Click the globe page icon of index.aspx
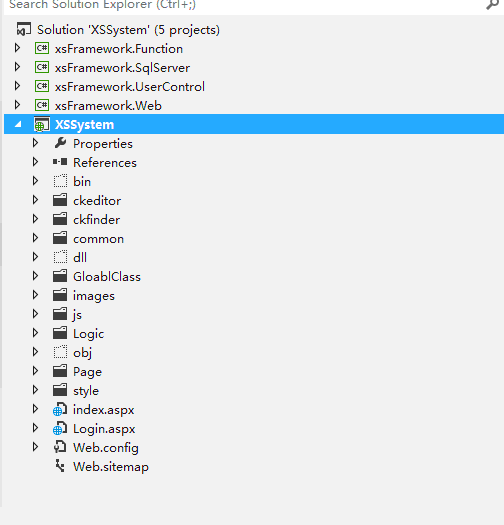Screen dimensions: 504x525 click(x=60, y=409)
